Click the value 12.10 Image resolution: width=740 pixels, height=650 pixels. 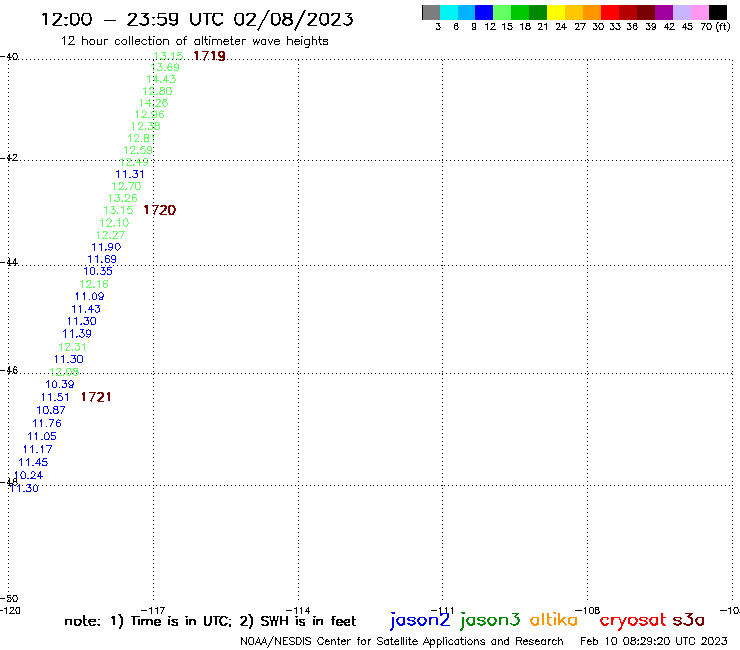click(114, 223)
